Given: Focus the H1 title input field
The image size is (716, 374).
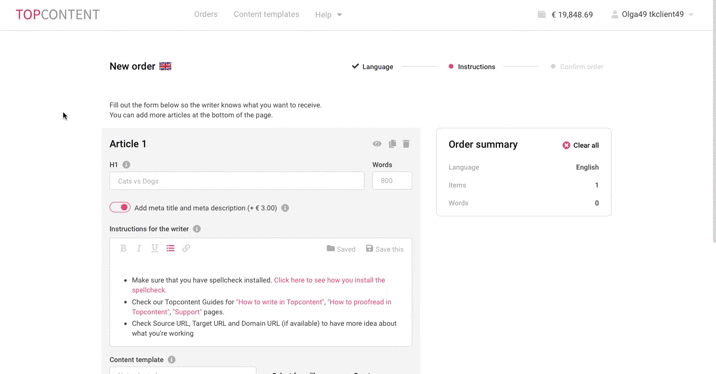Looking at the screenshot, I should (x=237, y=181).
